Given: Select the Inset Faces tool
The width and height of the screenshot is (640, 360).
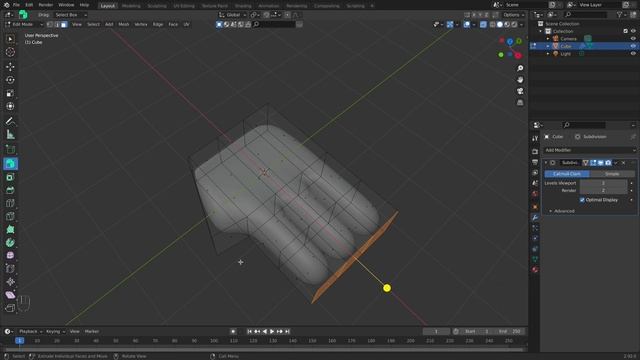Looking at the screenshot, I should coord(10,177).
